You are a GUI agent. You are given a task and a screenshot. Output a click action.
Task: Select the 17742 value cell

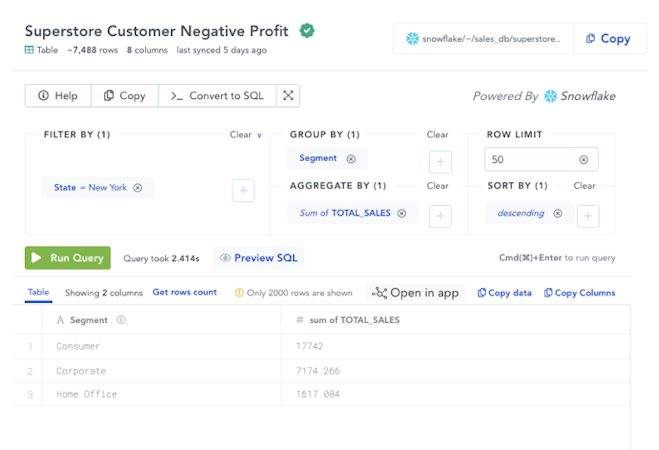(x=456, y=346)
